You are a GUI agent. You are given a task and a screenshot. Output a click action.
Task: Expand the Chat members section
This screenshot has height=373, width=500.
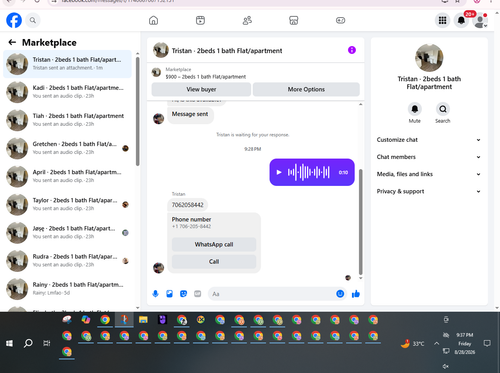(x=429, y=157)
